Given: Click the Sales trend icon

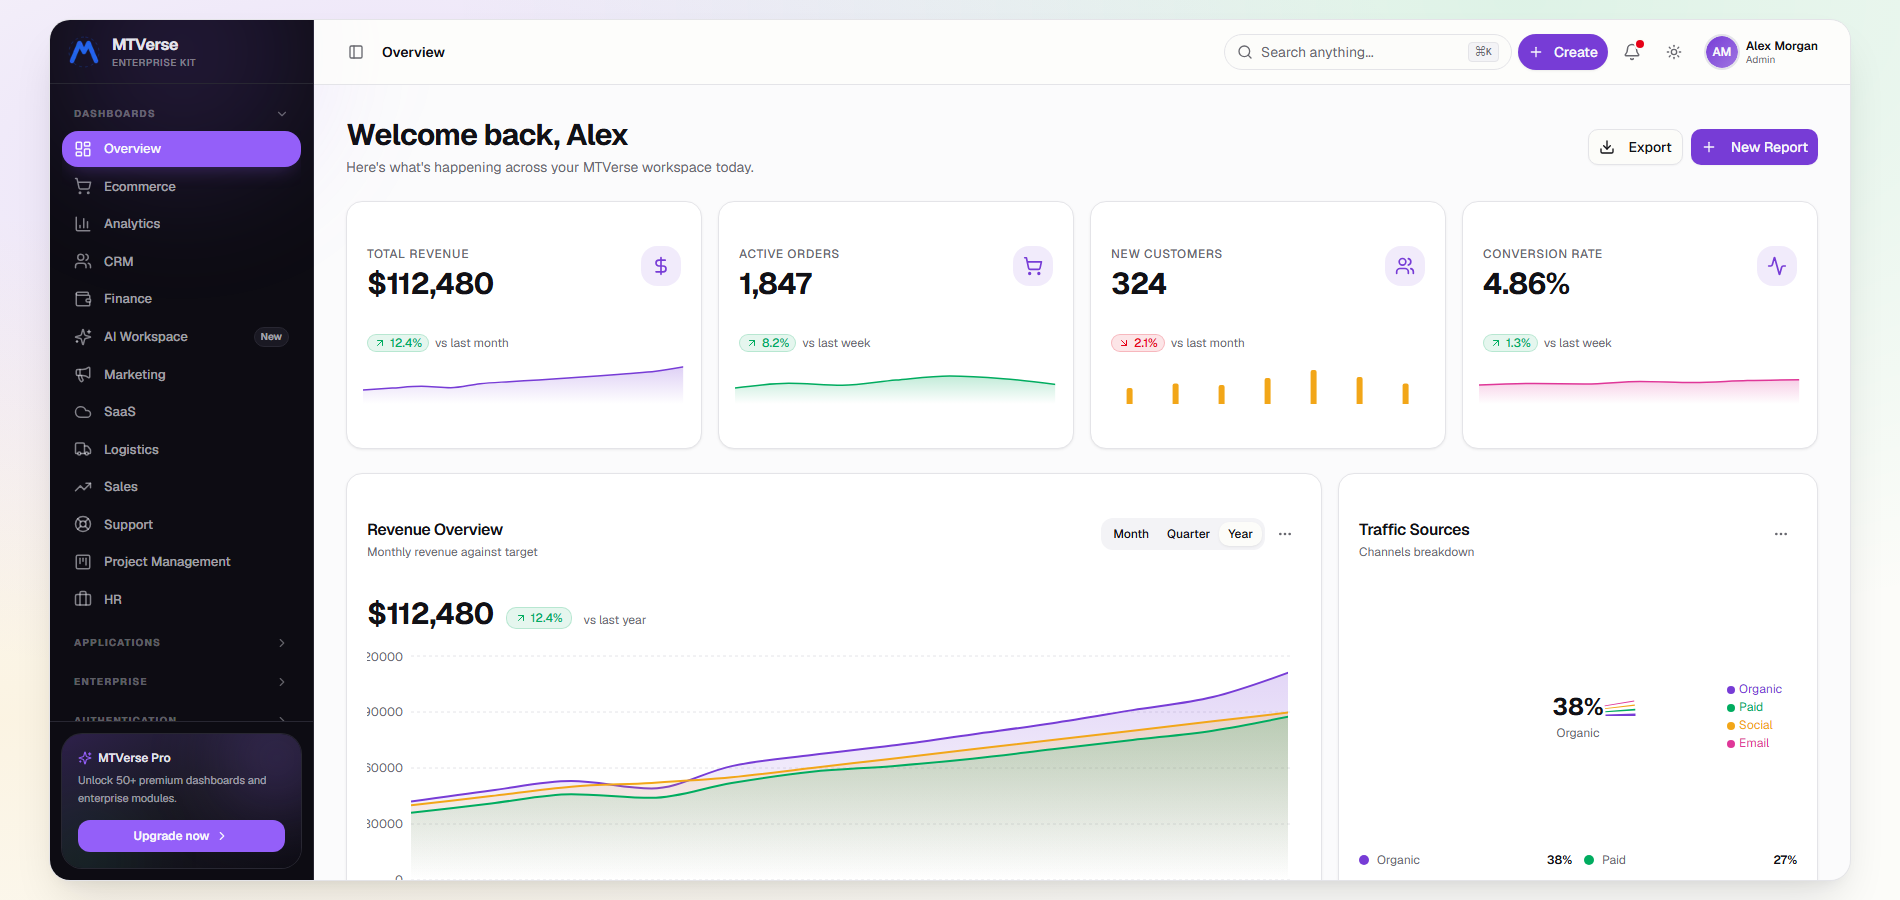Looking at the screenshot, I should pos(83,487).
